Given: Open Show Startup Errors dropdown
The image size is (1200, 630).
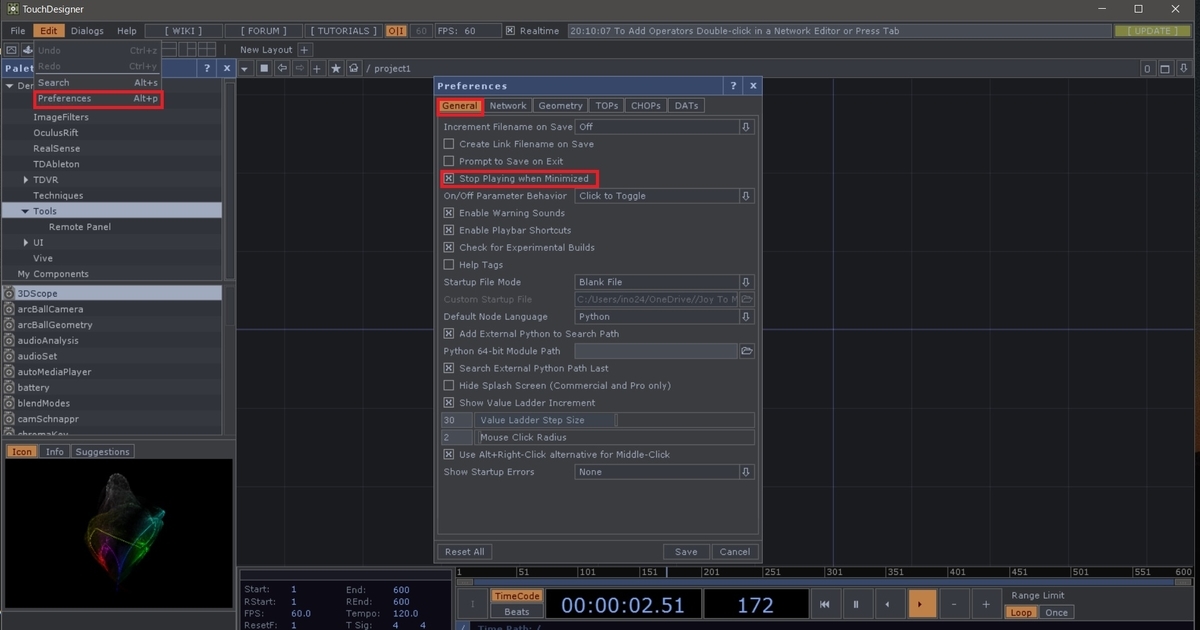Looking at the screenshot, I should pyautogui.click(x=665, y=472).
